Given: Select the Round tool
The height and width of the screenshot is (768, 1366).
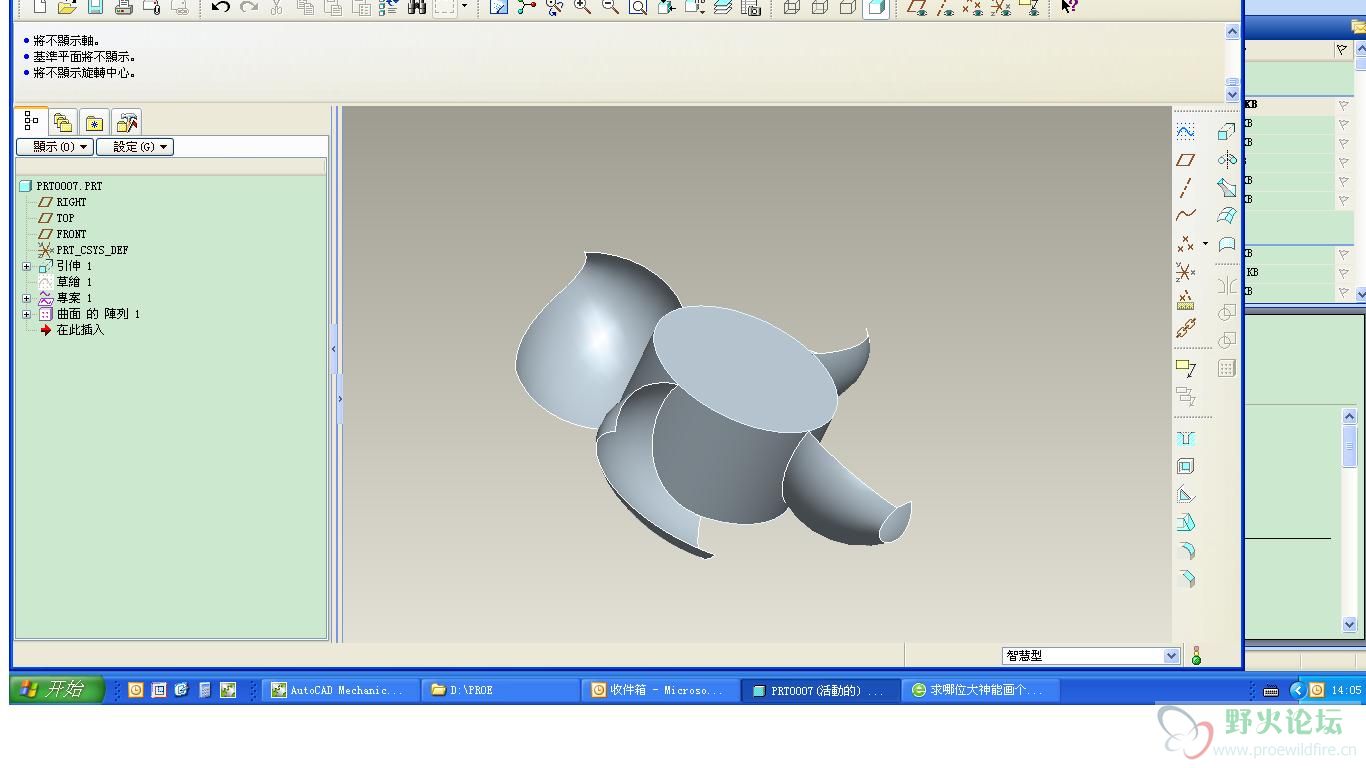Looking at the screenshot, I should (x=1186, y=550).
